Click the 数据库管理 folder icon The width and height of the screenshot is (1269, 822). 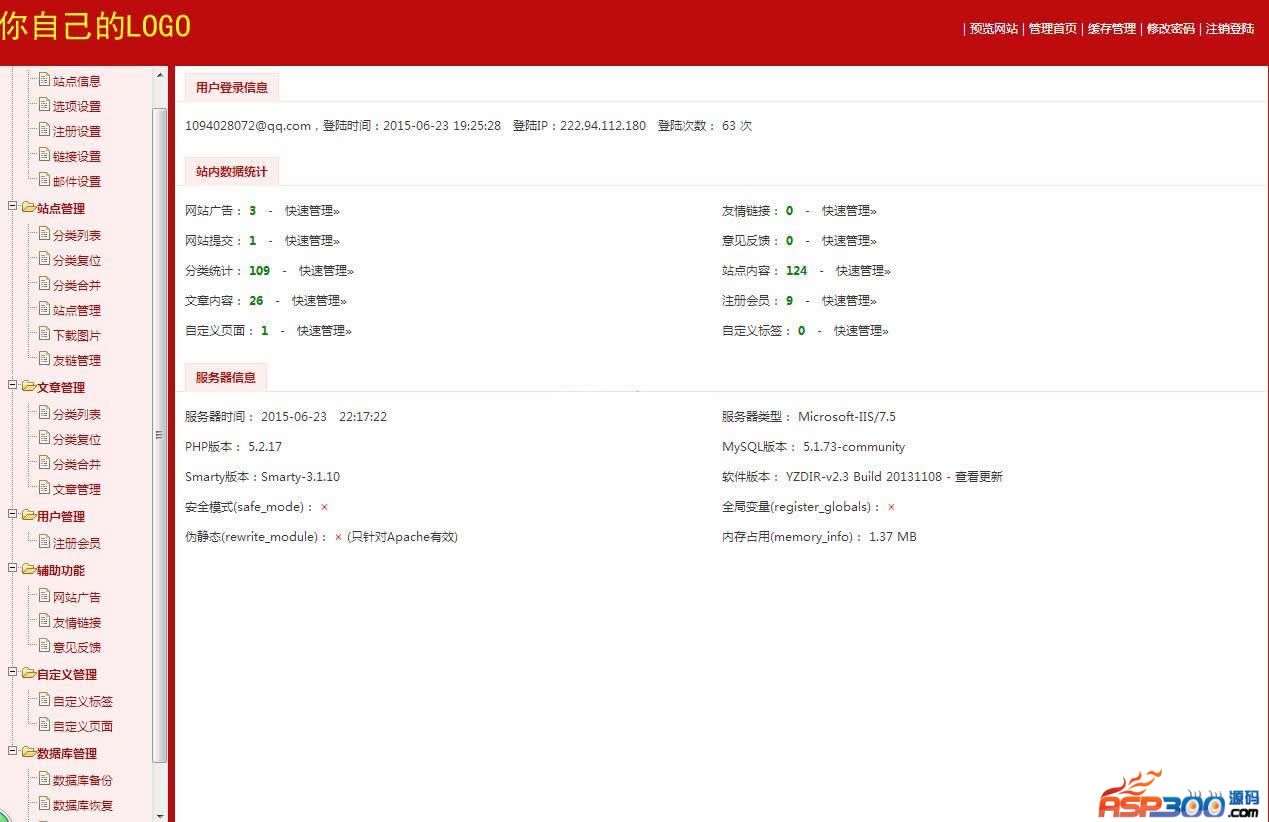28,752
